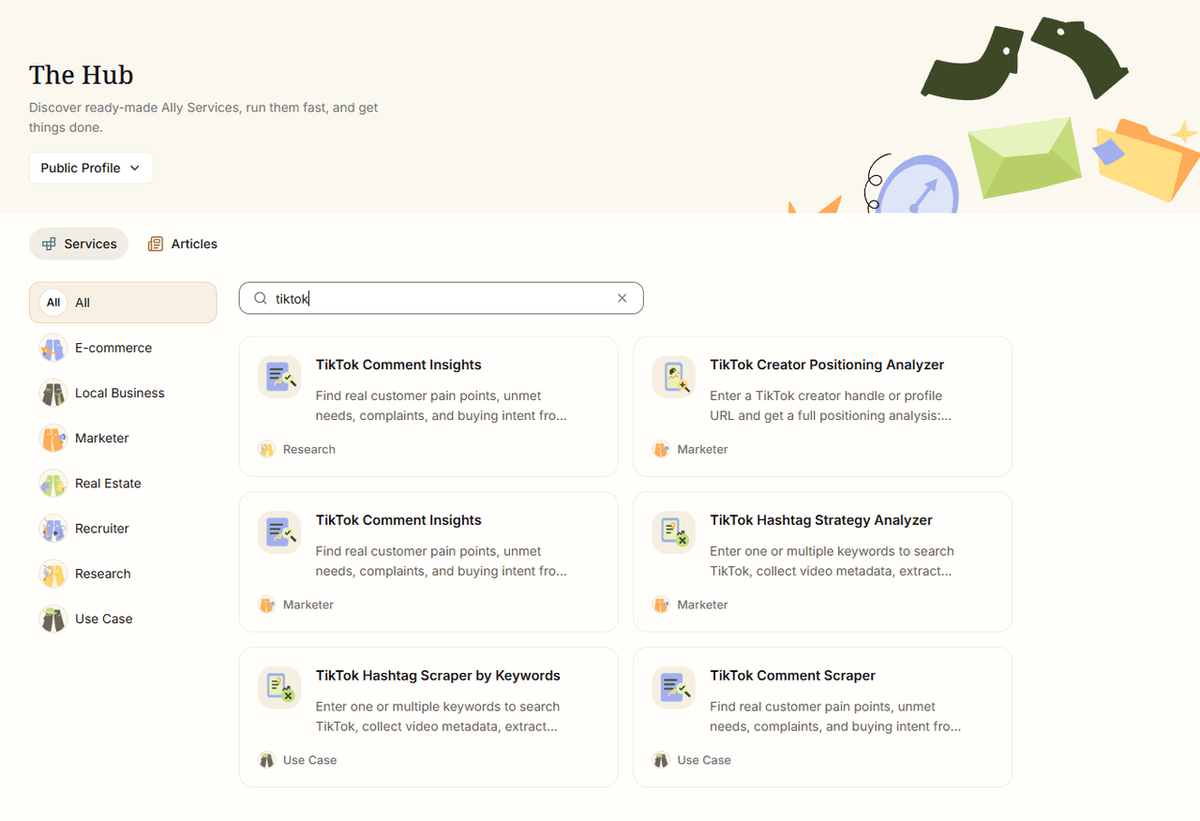Open TikTok Hashtag Strategy Analyzer title
Viewport: 1200px width, 821px height.
tap(821, 520)
